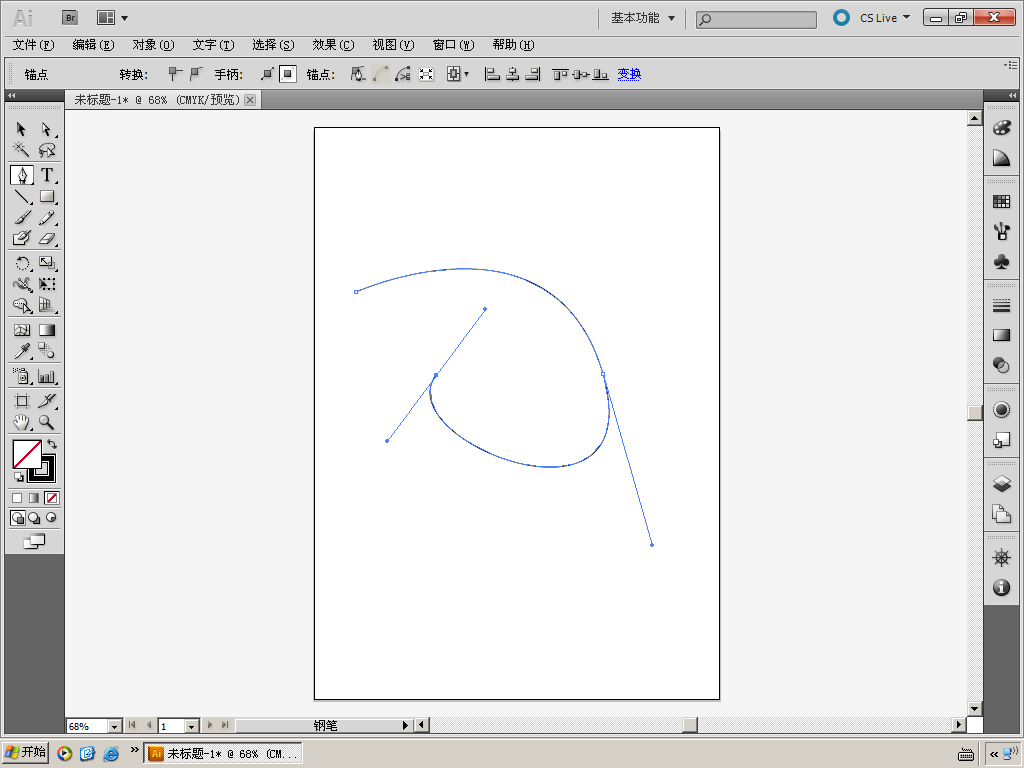
Task: Open the 对象 menu
Action: pyautogui.click(x=152, y=45)
